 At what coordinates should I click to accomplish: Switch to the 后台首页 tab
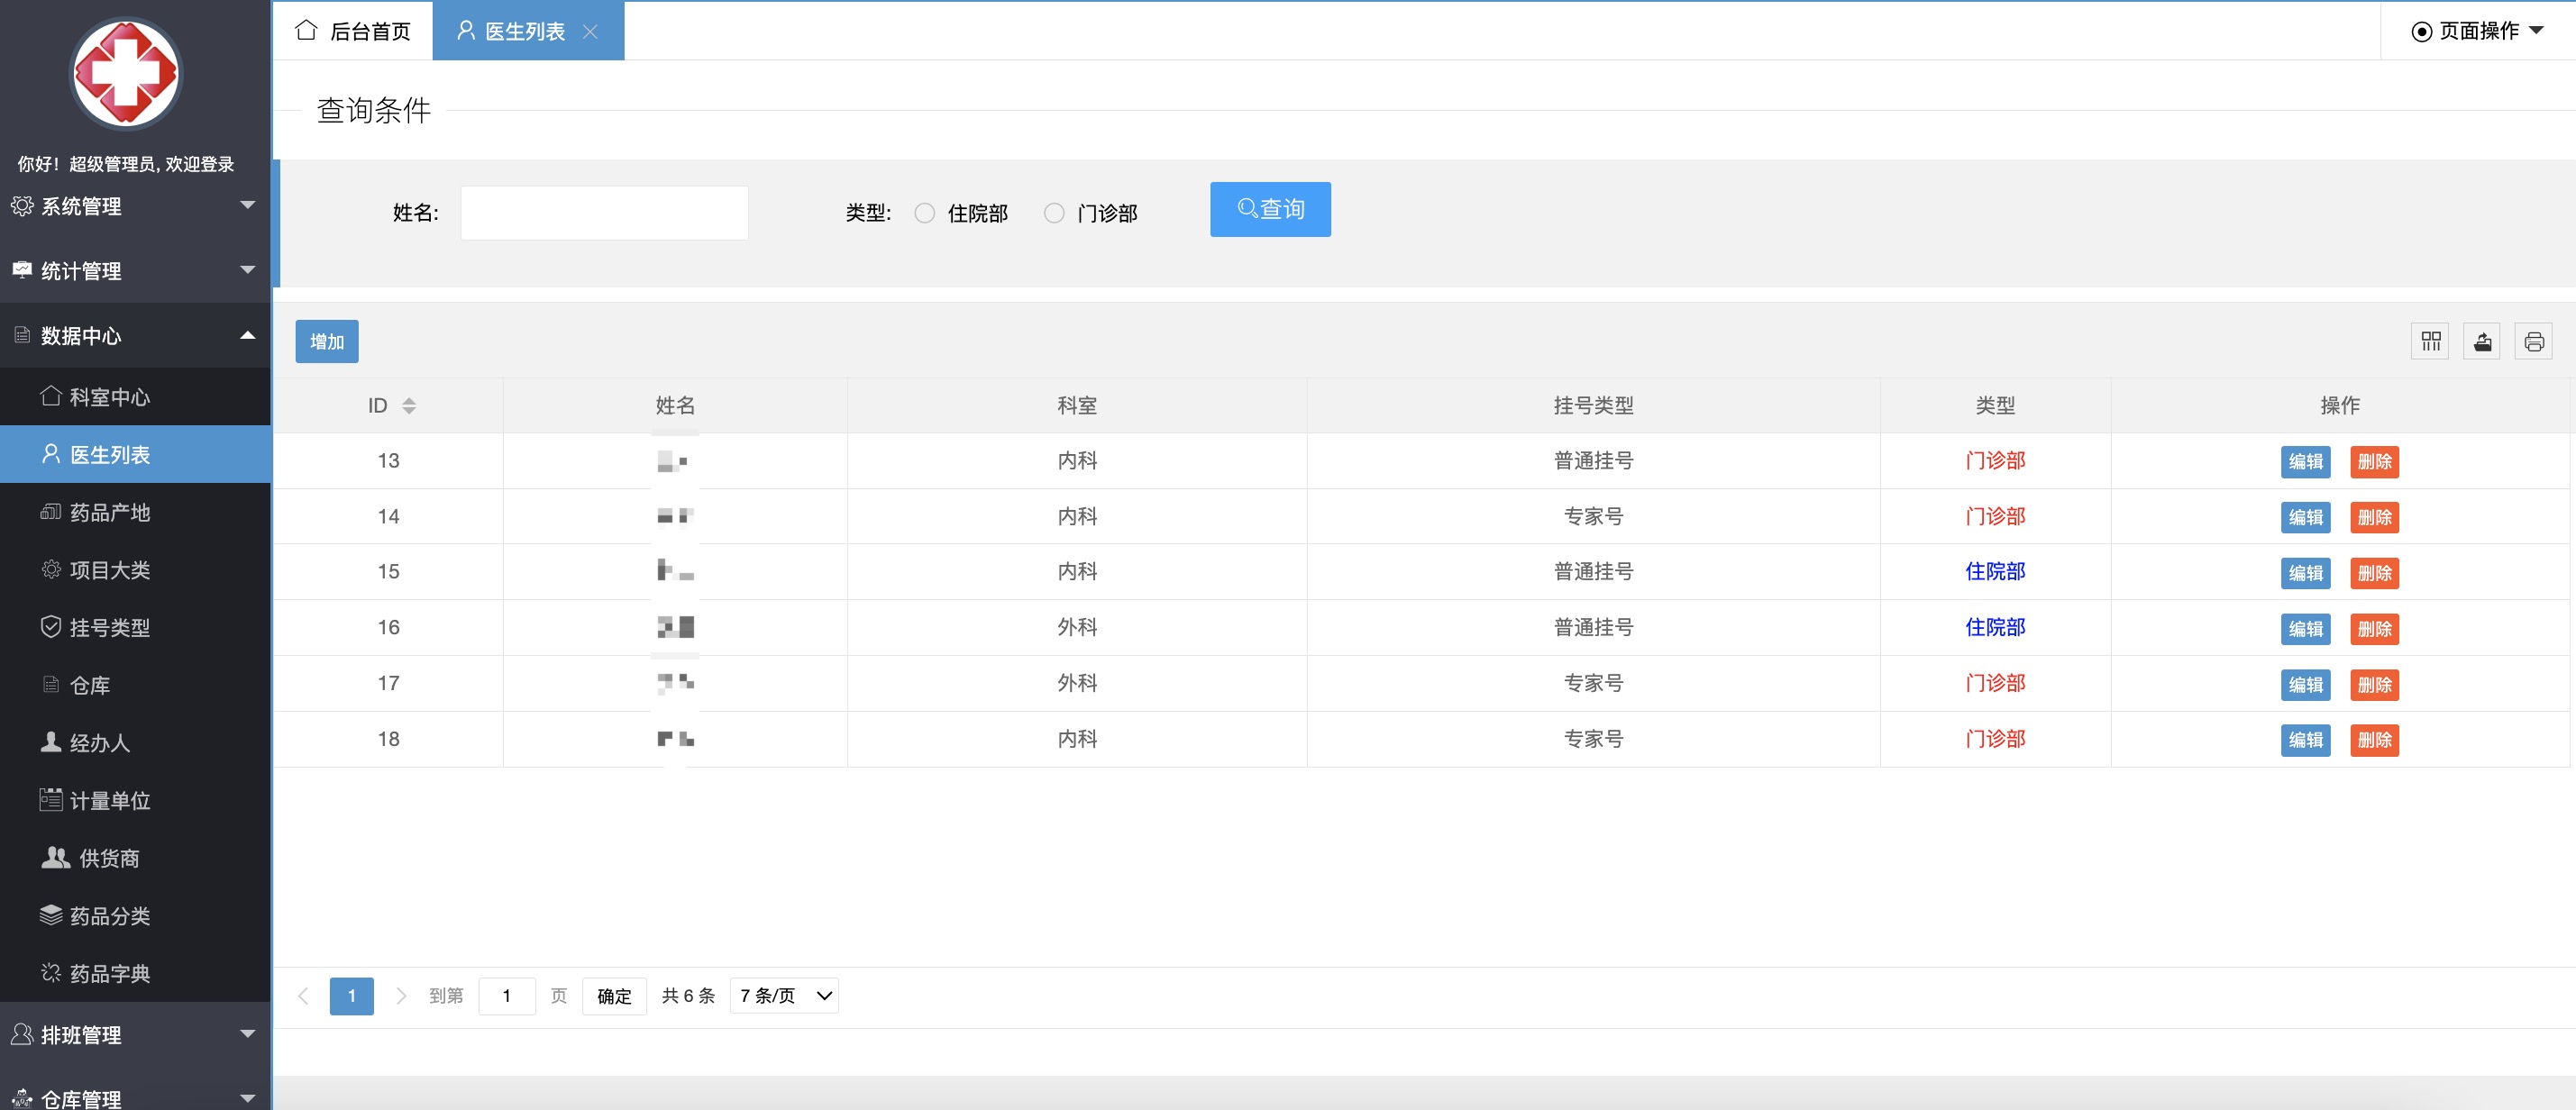(x=353, y=31)
